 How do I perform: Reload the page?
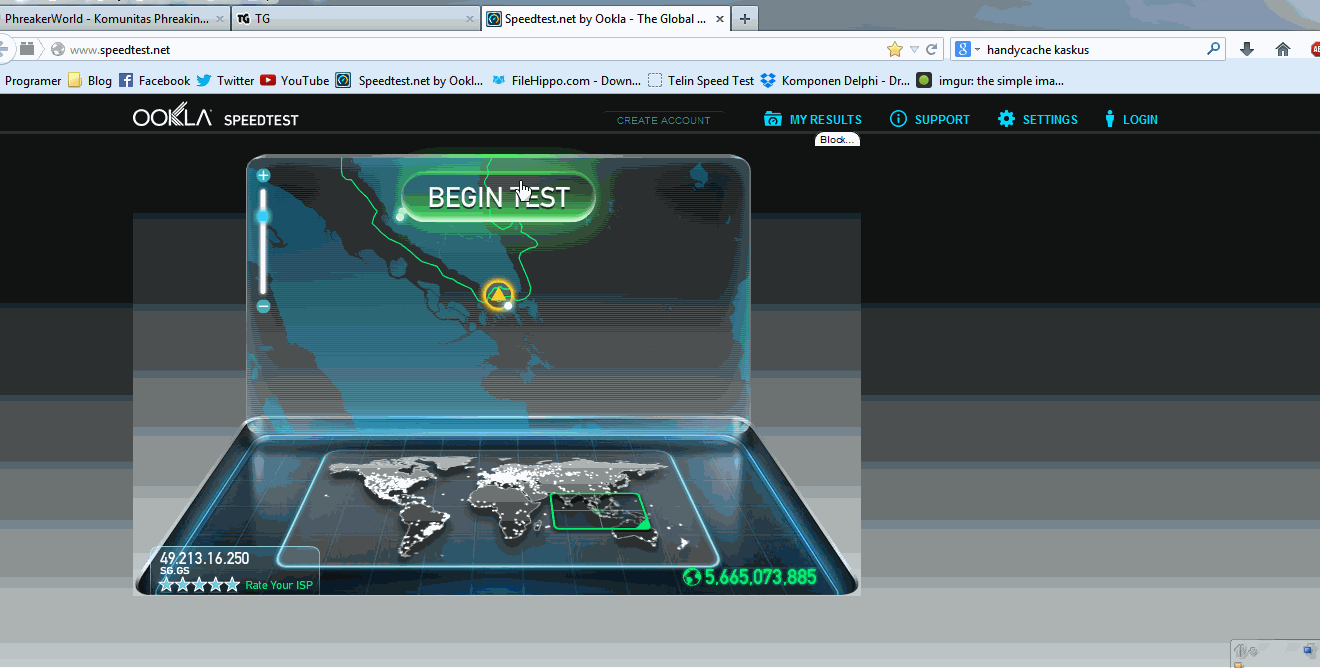tap(931, 49)
